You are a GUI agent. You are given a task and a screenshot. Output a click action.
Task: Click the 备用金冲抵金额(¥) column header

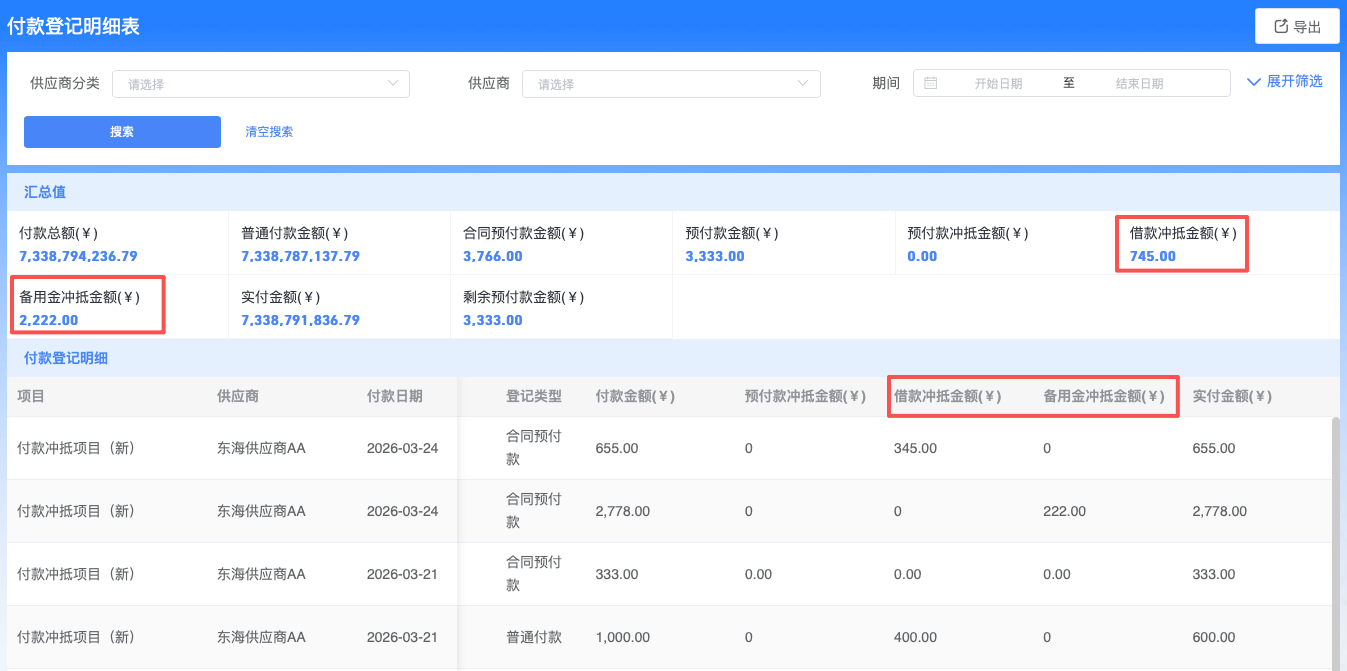click(1103, 397)
